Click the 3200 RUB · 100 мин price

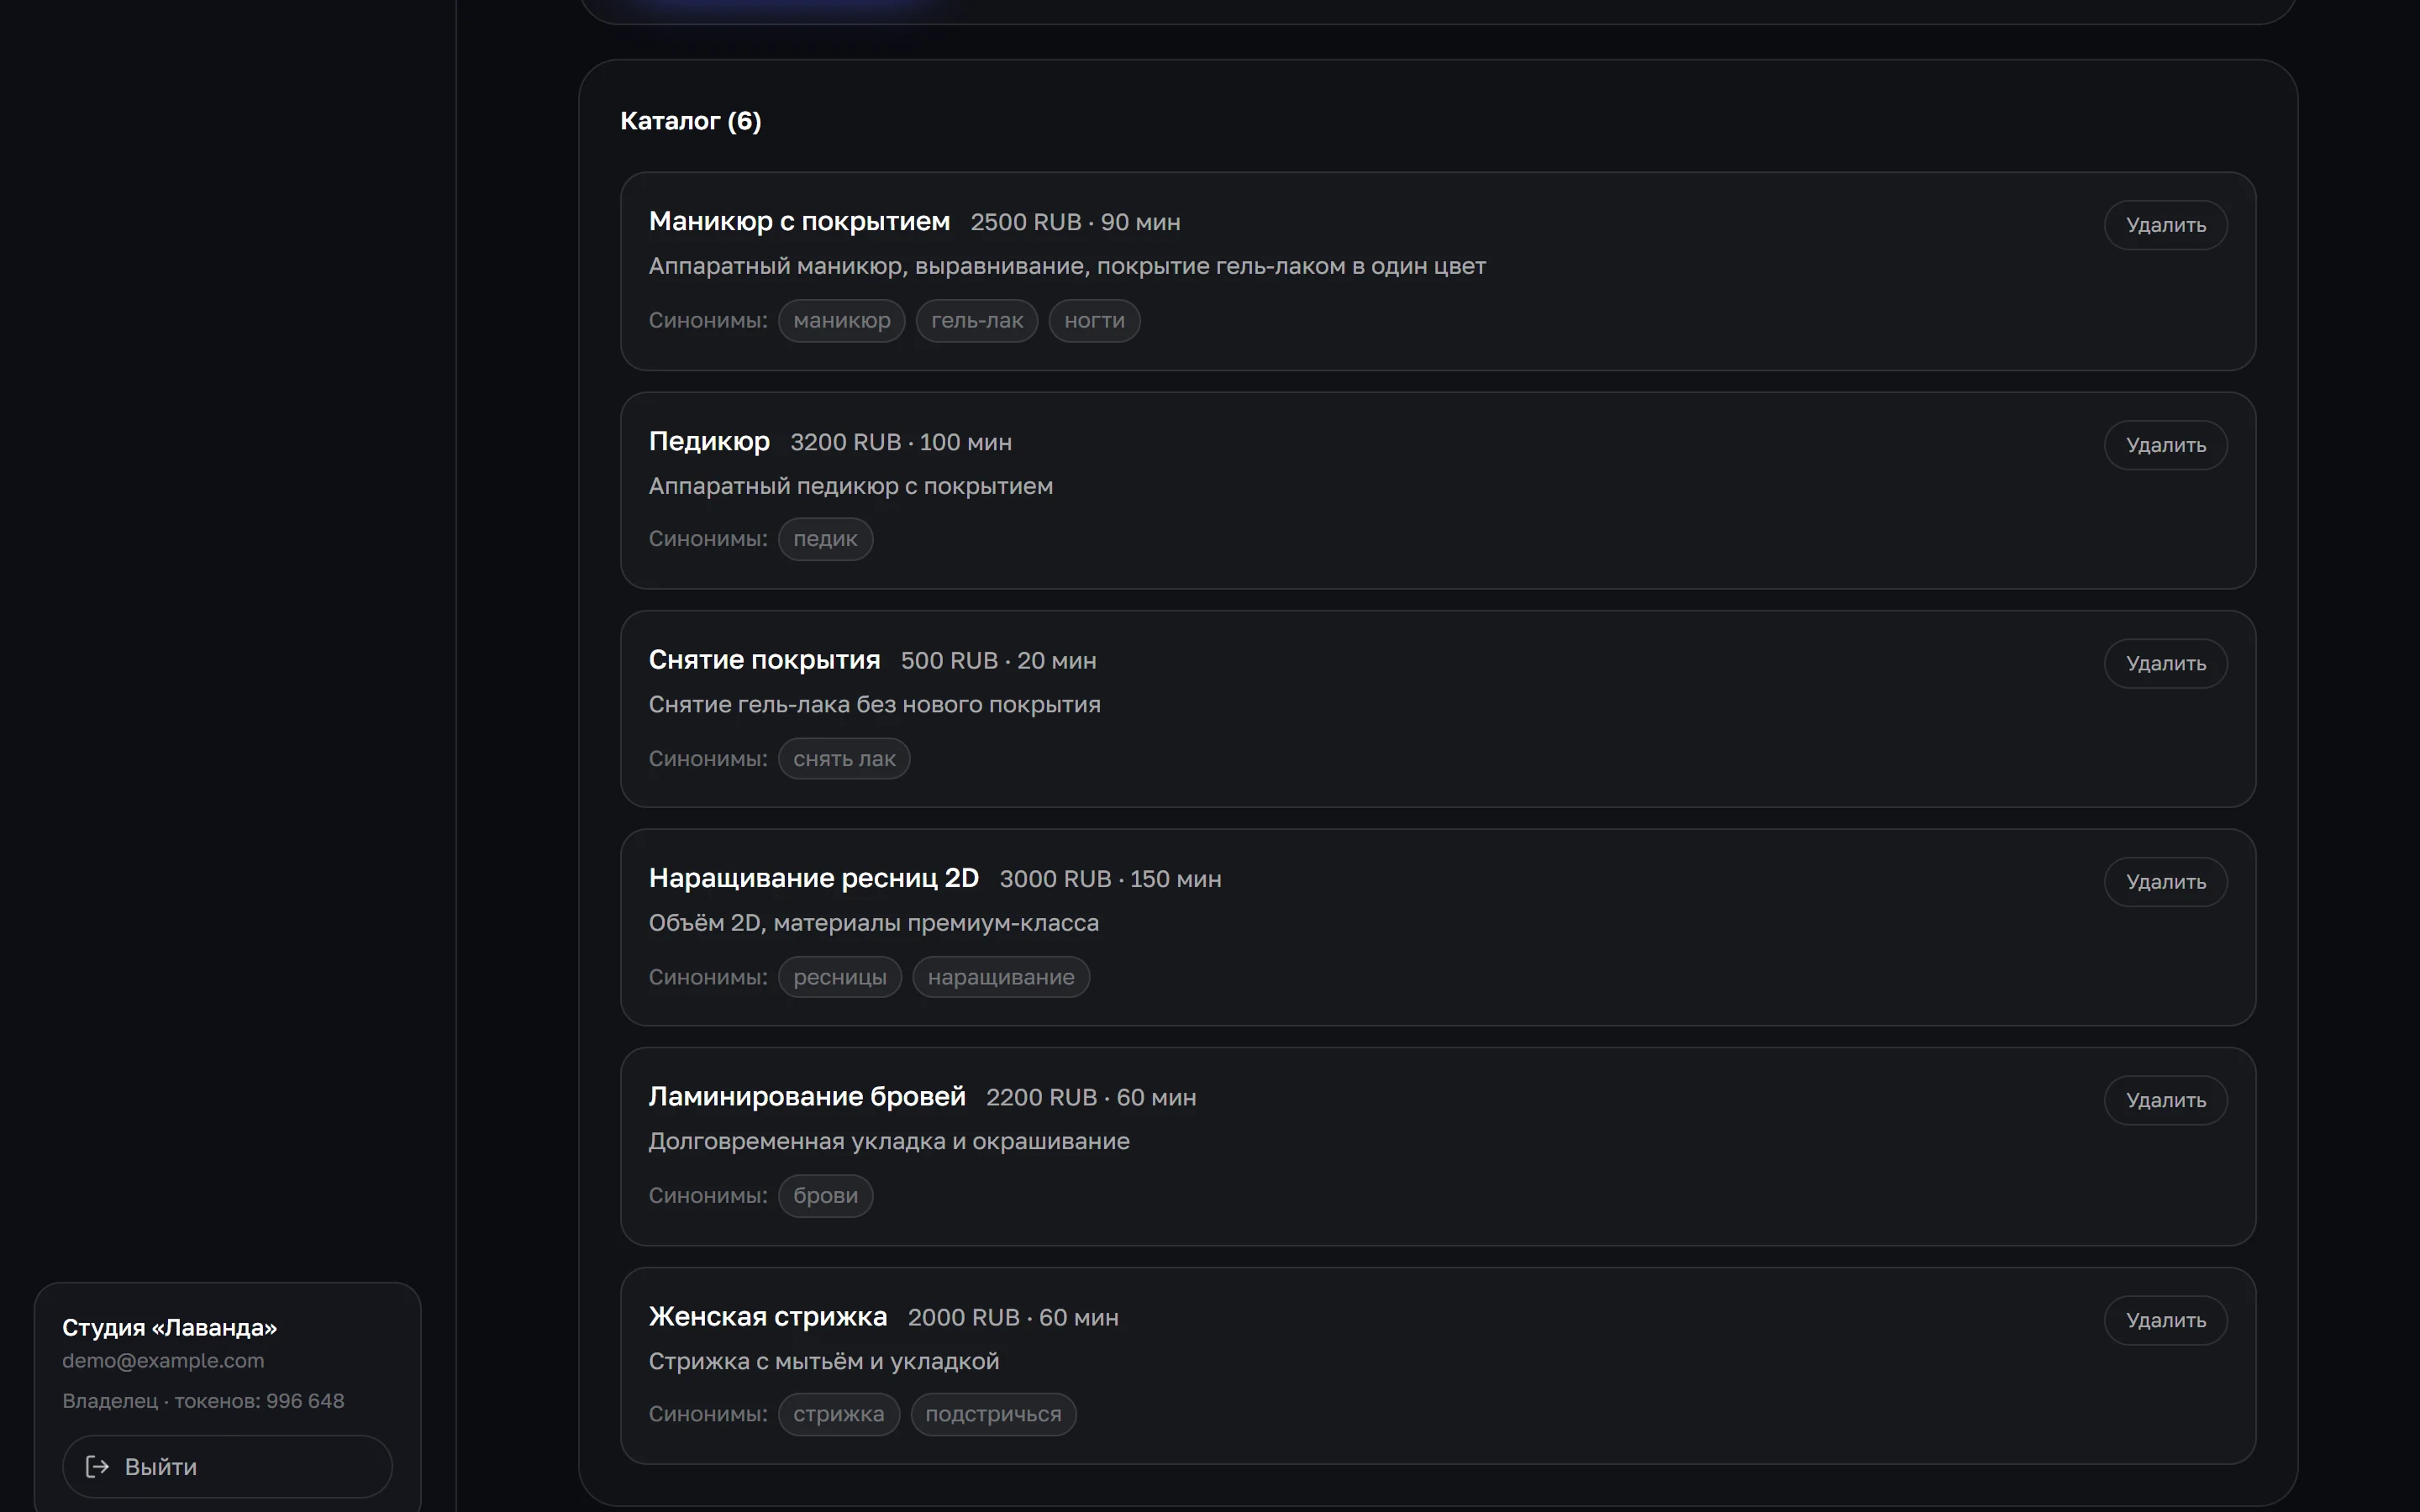901,442
